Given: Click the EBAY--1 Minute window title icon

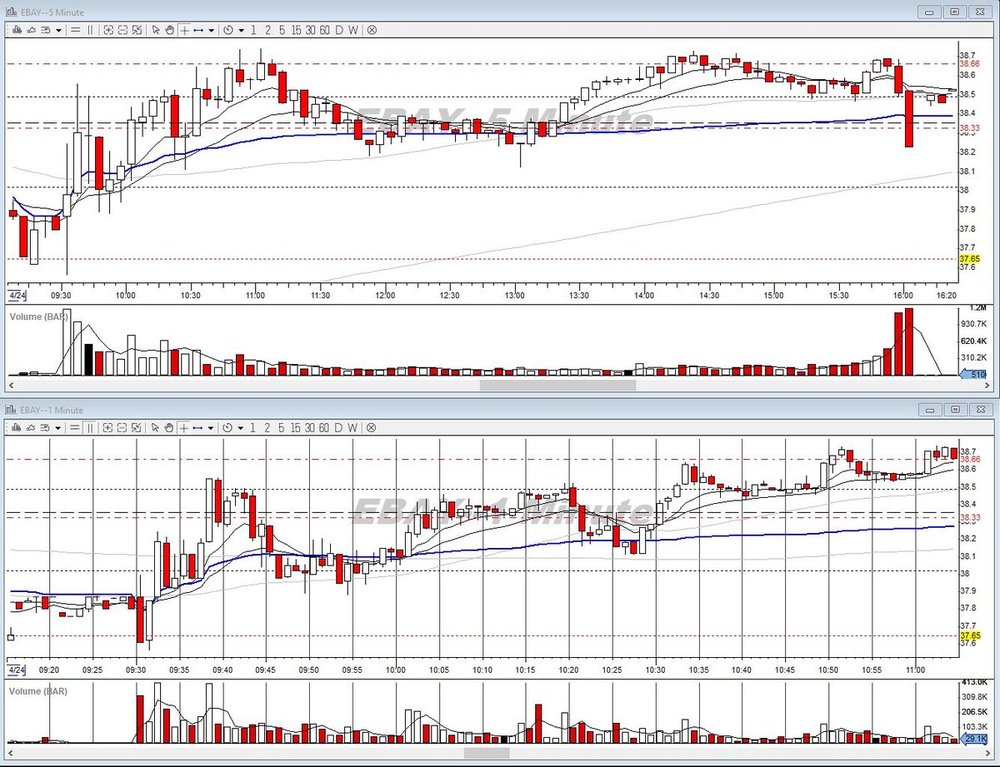Looking at the screenshot, I should point(11,409).
